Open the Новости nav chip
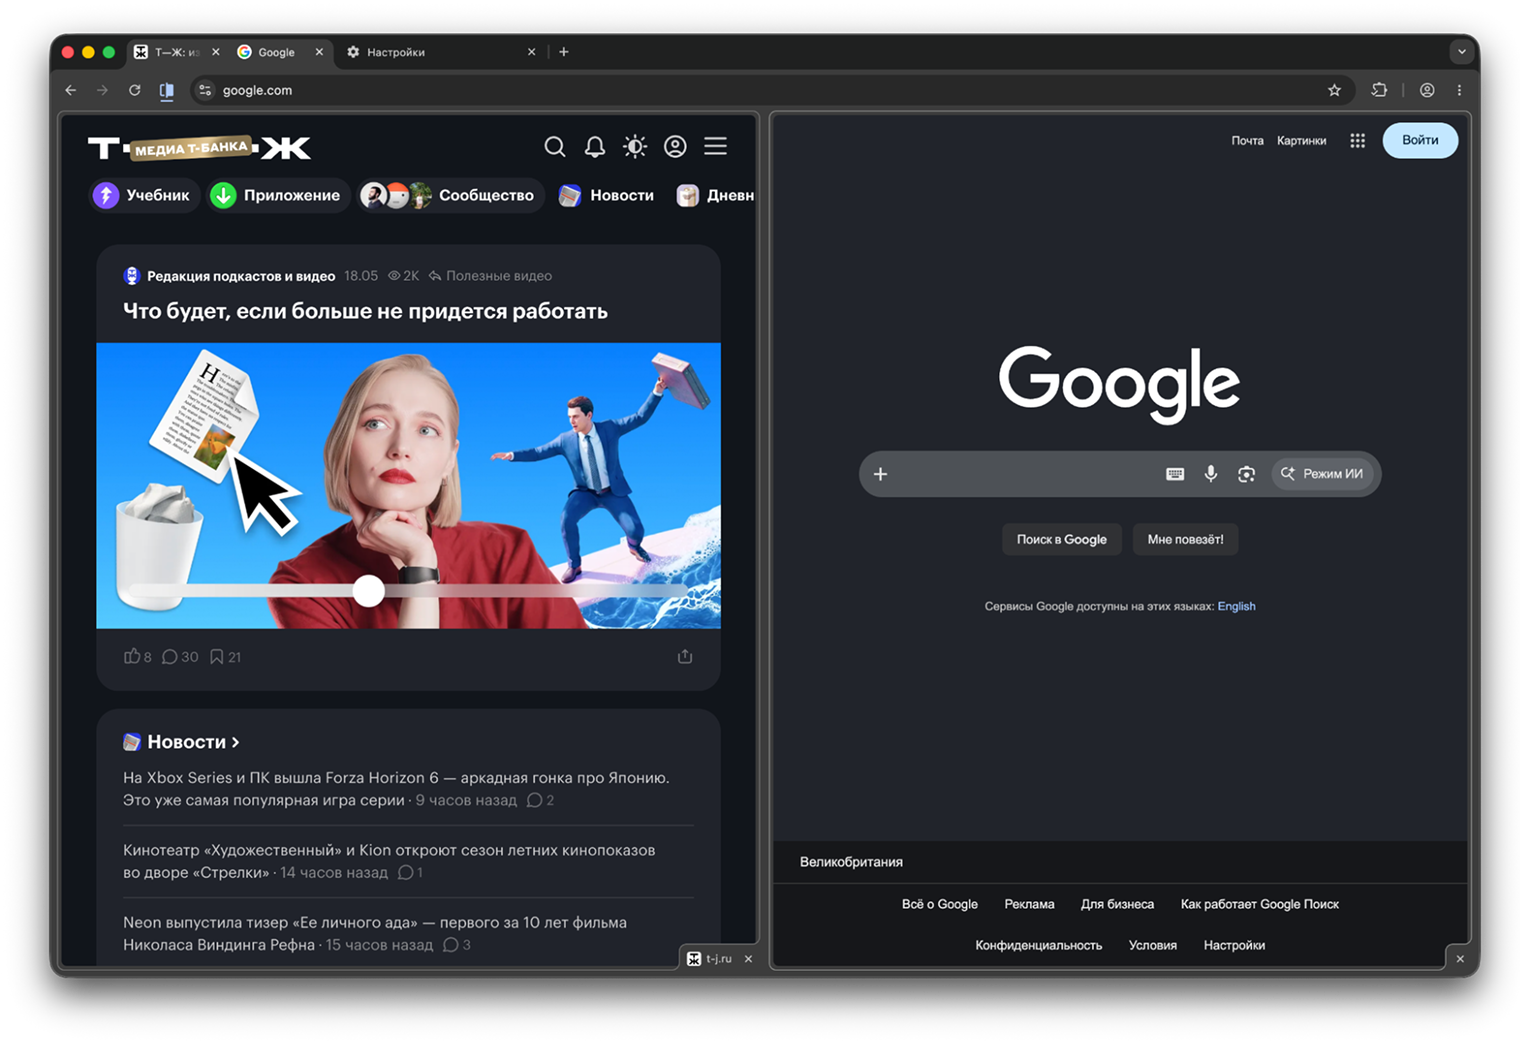Screen dimensions: 1520x1044 click(x=606, y=195)
